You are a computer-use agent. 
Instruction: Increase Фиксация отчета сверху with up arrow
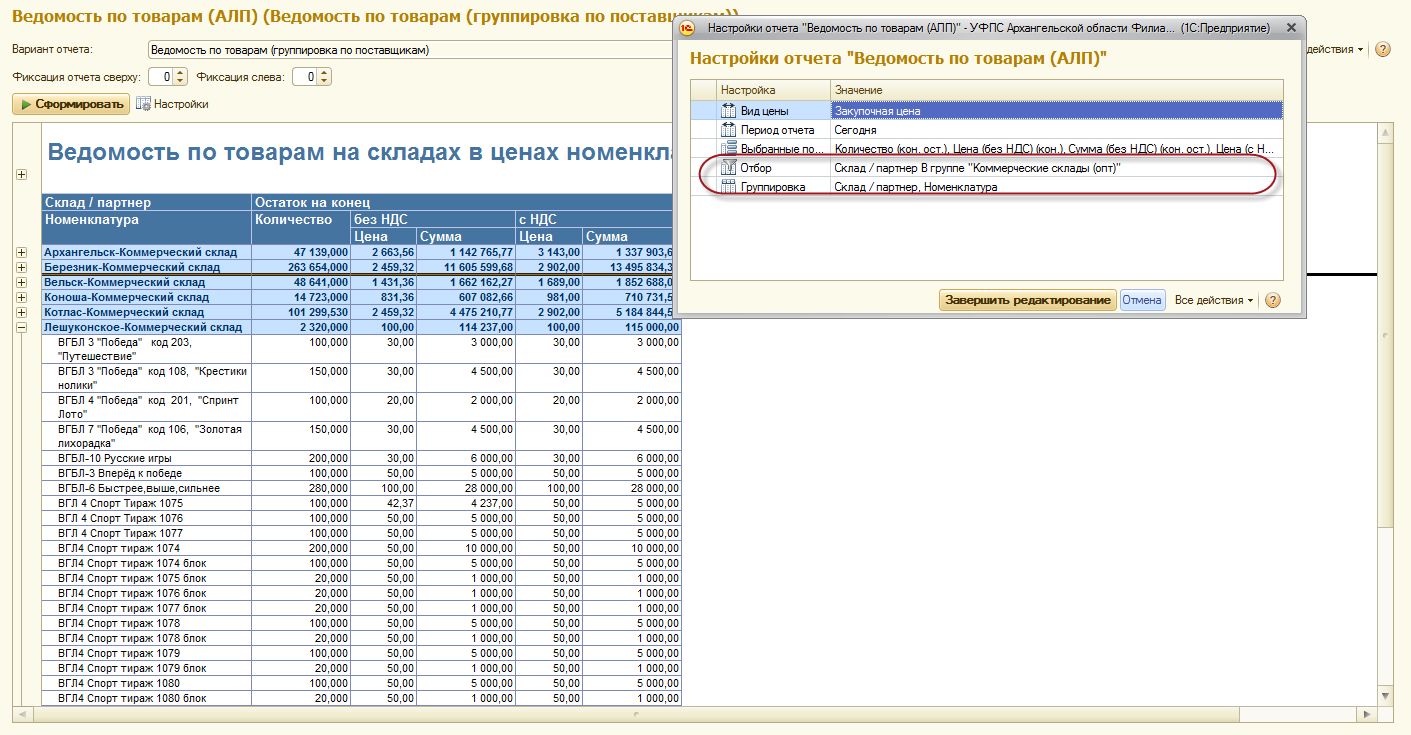click(180, 73)
